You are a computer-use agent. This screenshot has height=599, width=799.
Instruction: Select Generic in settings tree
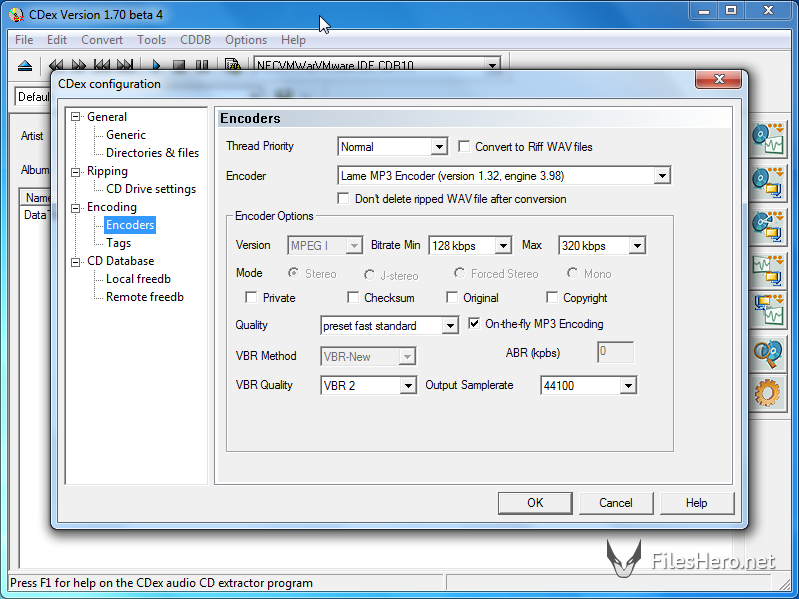click(x=126, y=135)
